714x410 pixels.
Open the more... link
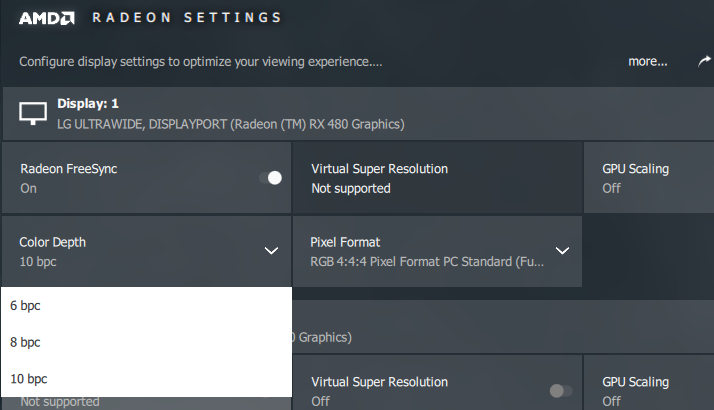click(648, 61)
